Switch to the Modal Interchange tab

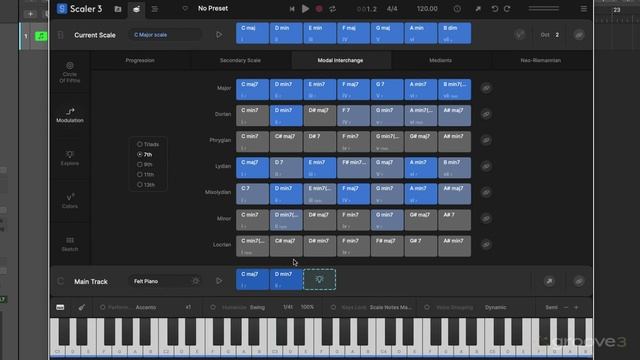[340, 60]
